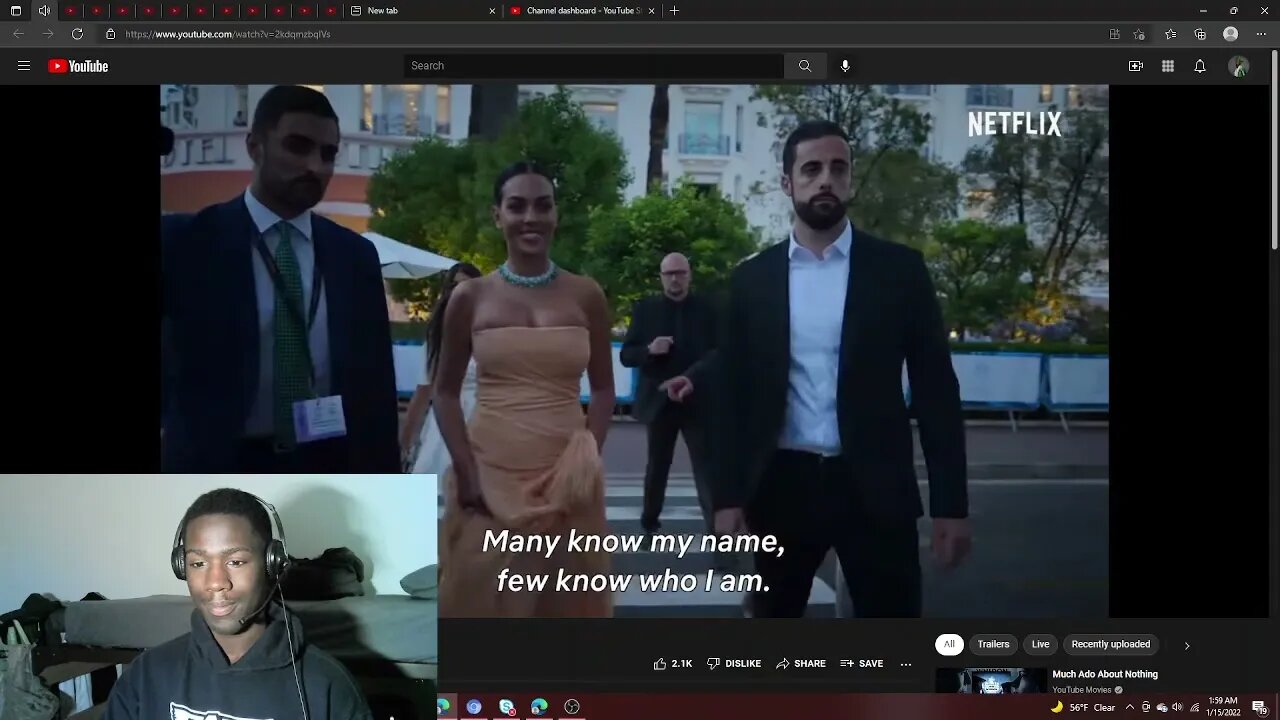Open Much Ado About Nothing video title

click(x=1105, y=674)
